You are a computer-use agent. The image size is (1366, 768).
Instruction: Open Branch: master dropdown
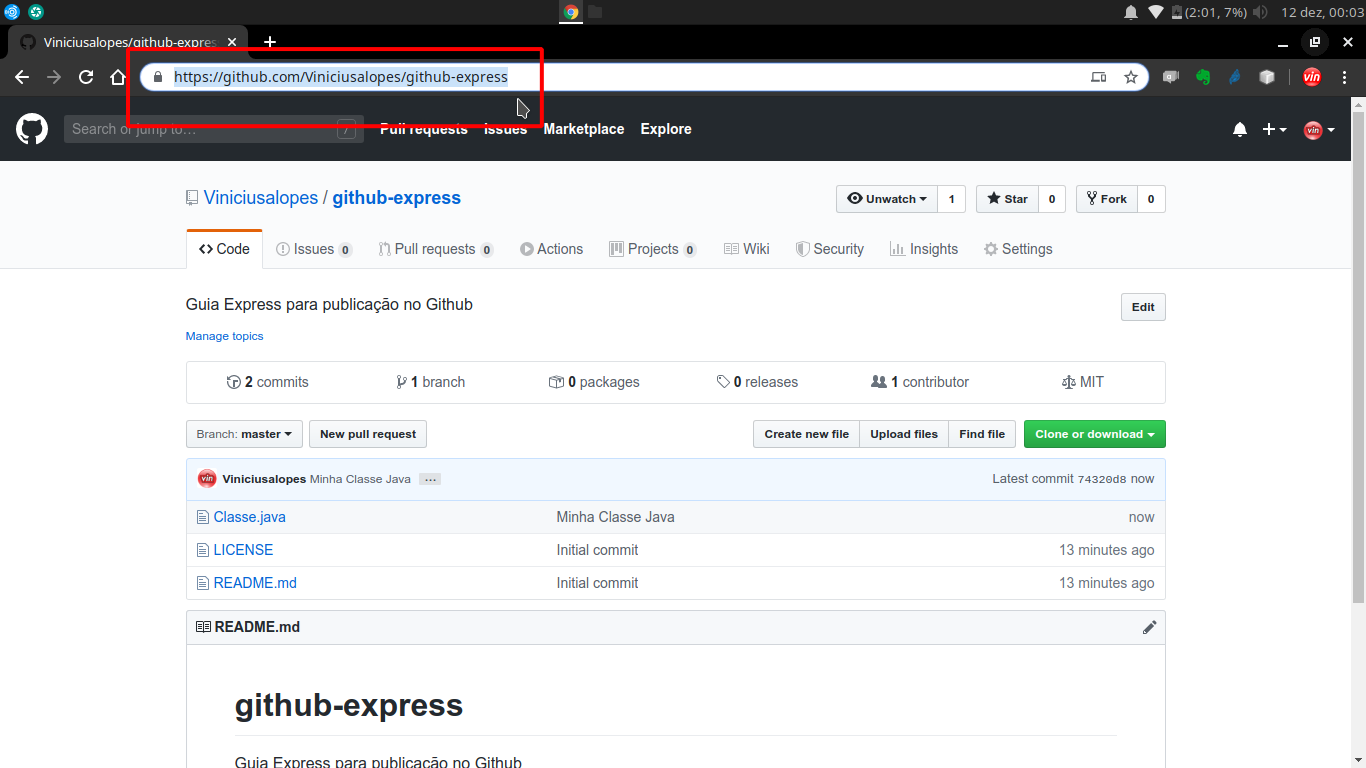coord(244,434)
